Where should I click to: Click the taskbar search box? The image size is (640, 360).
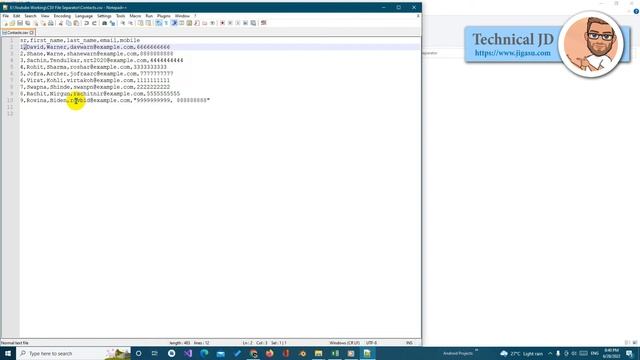click(x=73, y=353)
